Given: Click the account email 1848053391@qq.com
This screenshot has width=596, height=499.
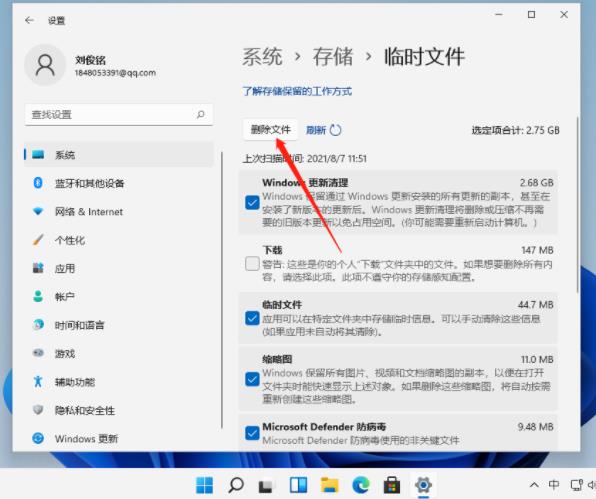Looking at the screenshot, I should 115,73.
